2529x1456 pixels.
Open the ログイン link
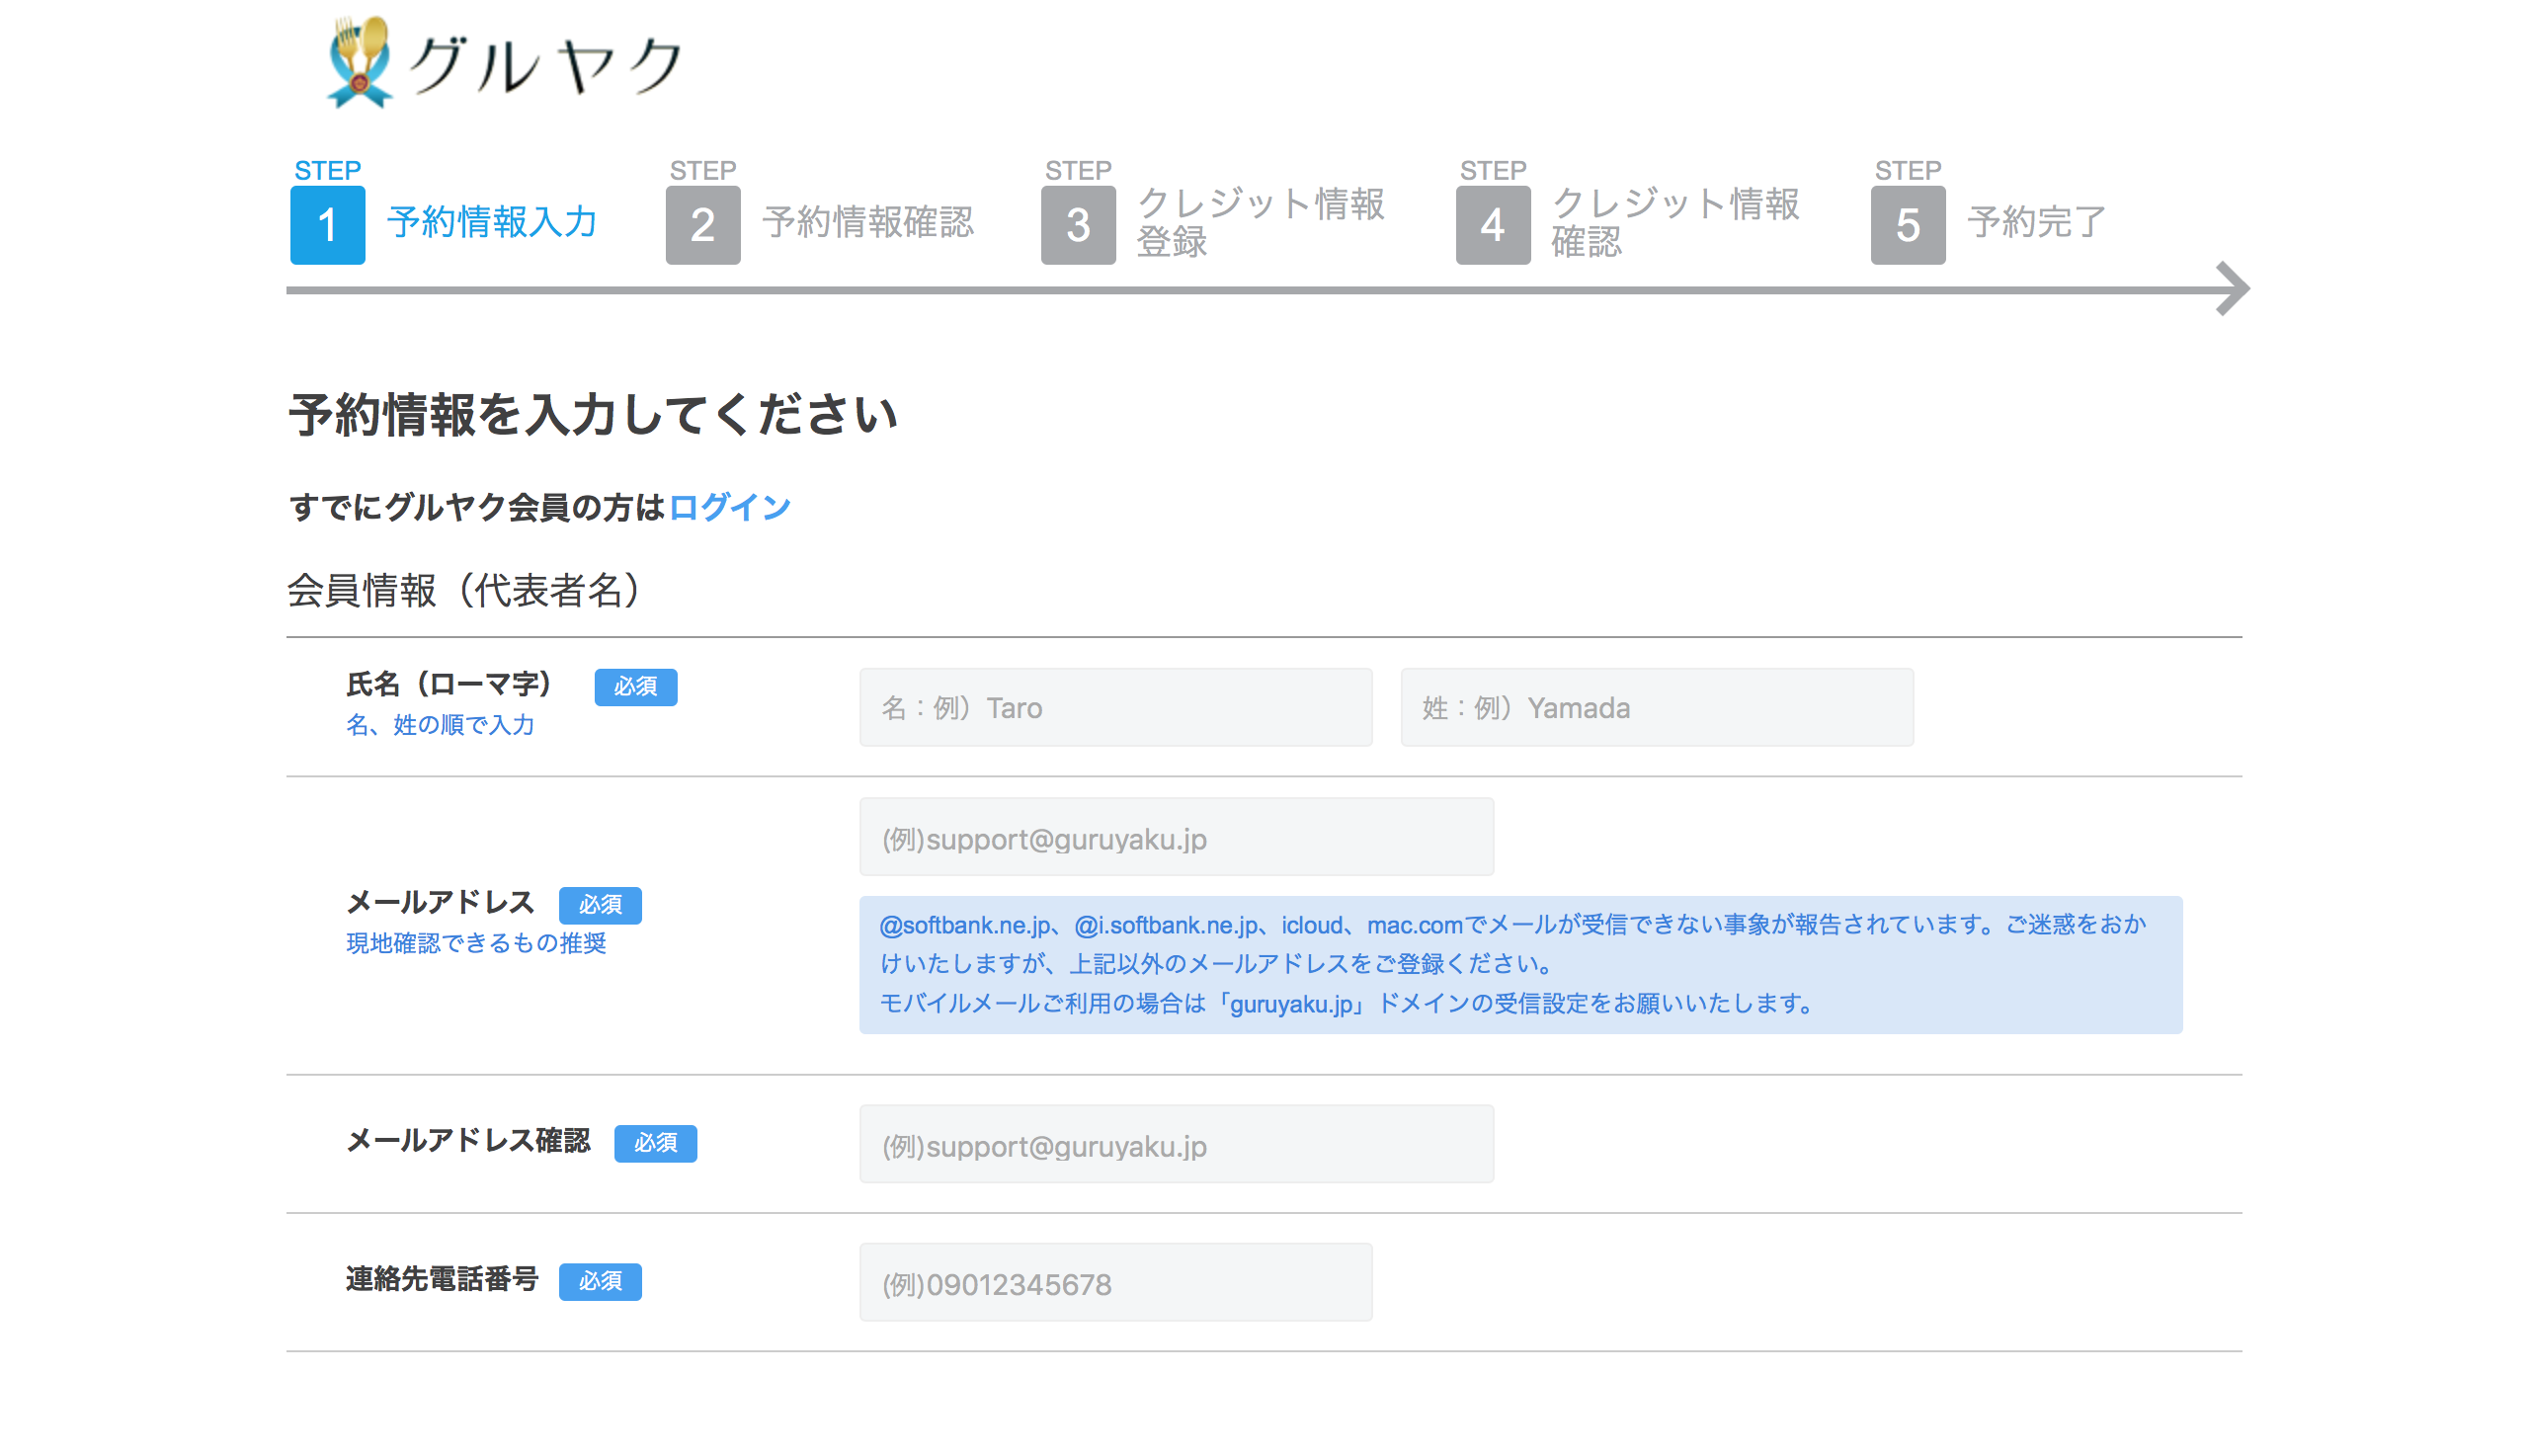point(729,507)
